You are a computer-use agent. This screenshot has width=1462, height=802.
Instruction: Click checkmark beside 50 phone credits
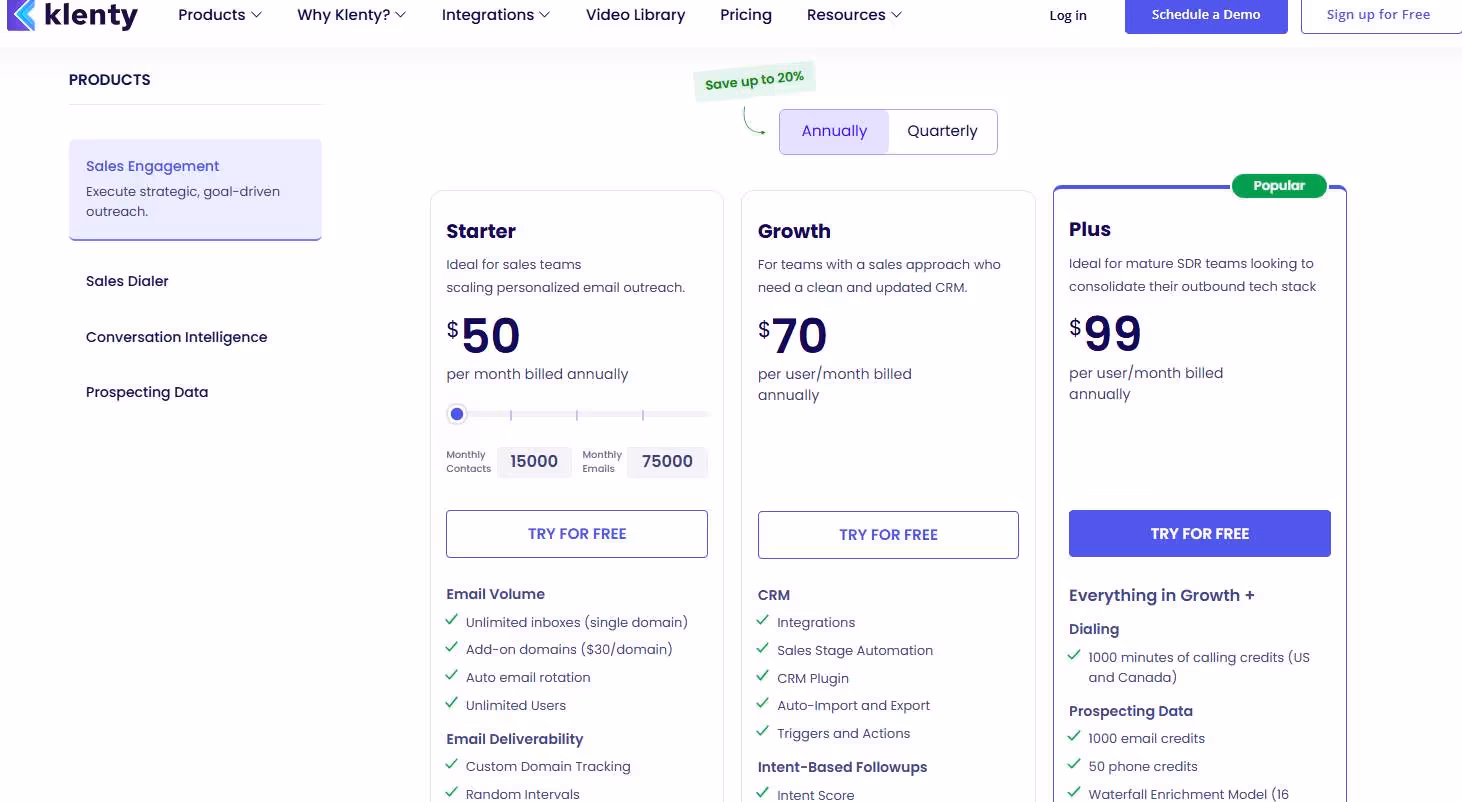pyautogui.click(x=1075, y=765)
